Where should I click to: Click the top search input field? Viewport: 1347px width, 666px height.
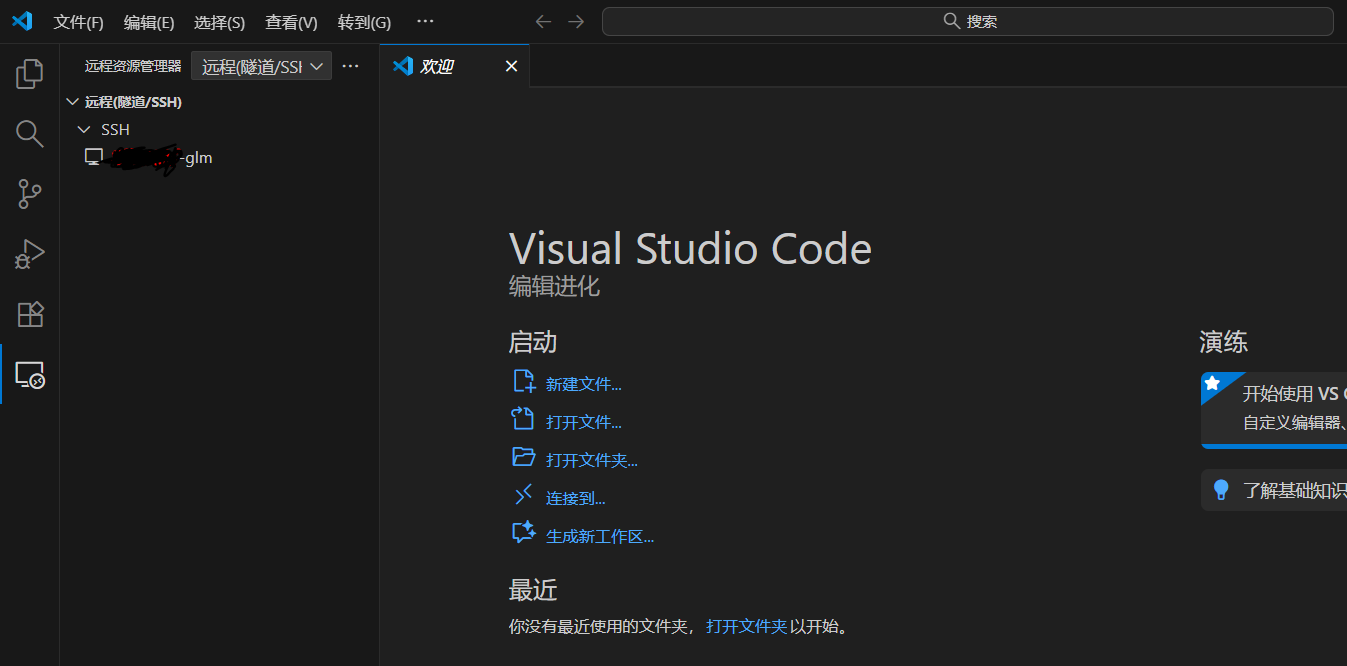[x=967, y=21]
